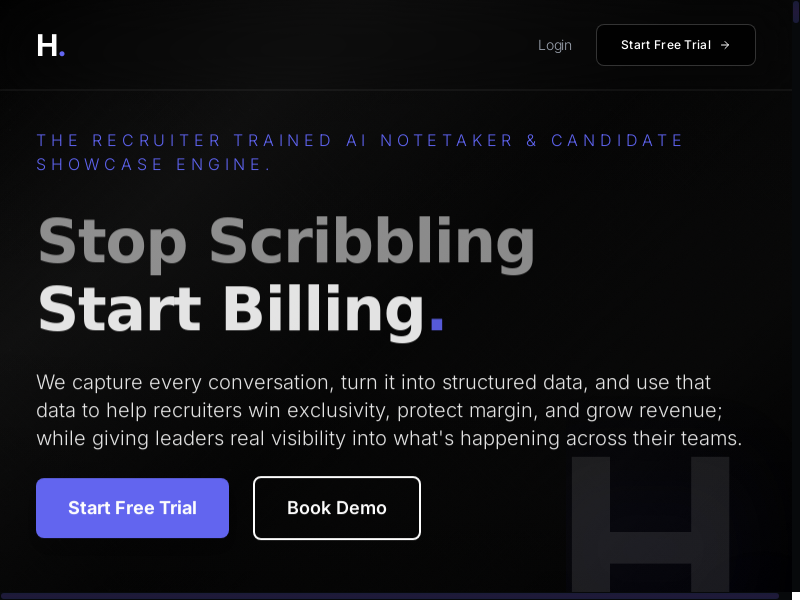Viewport: 800px width, 600px height.
Task: Click the word "Stop" in the headline
Action: click(112, 242)
